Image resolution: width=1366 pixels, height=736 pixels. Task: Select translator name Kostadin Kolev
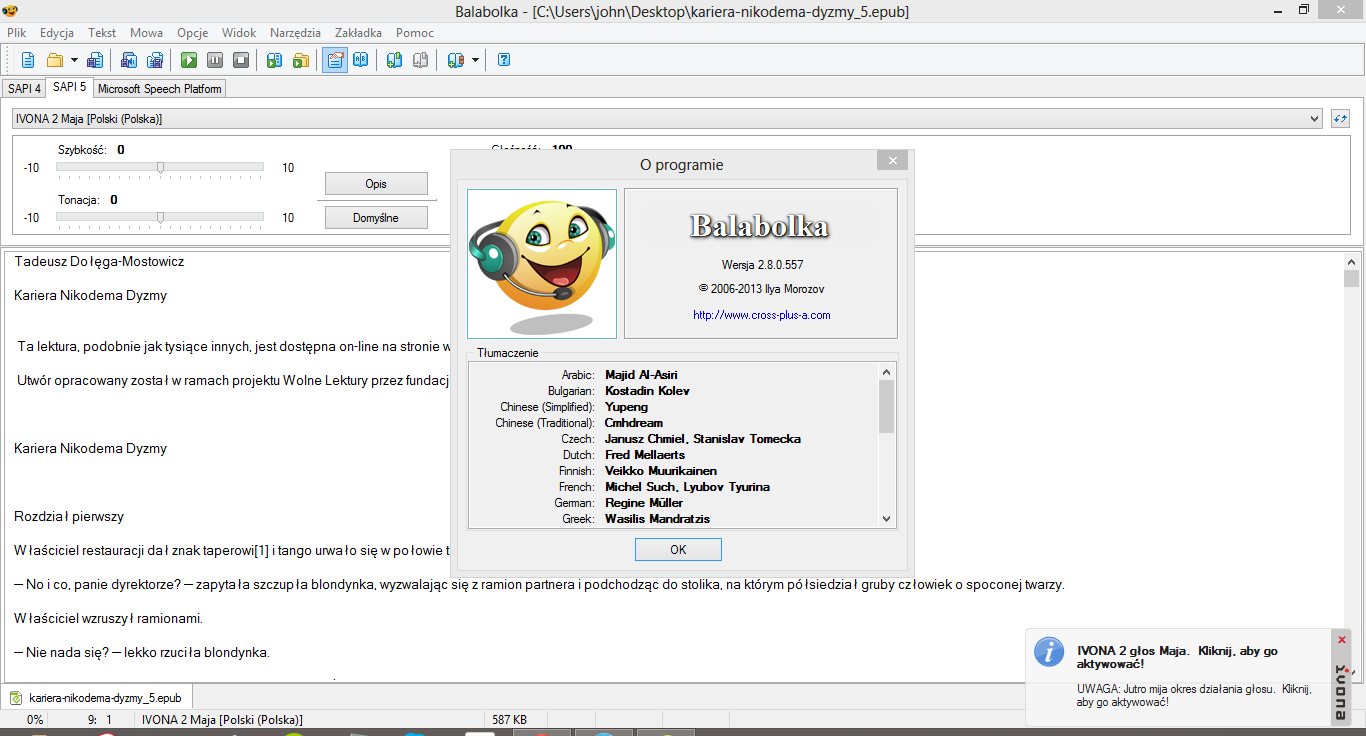click(647, 391)
